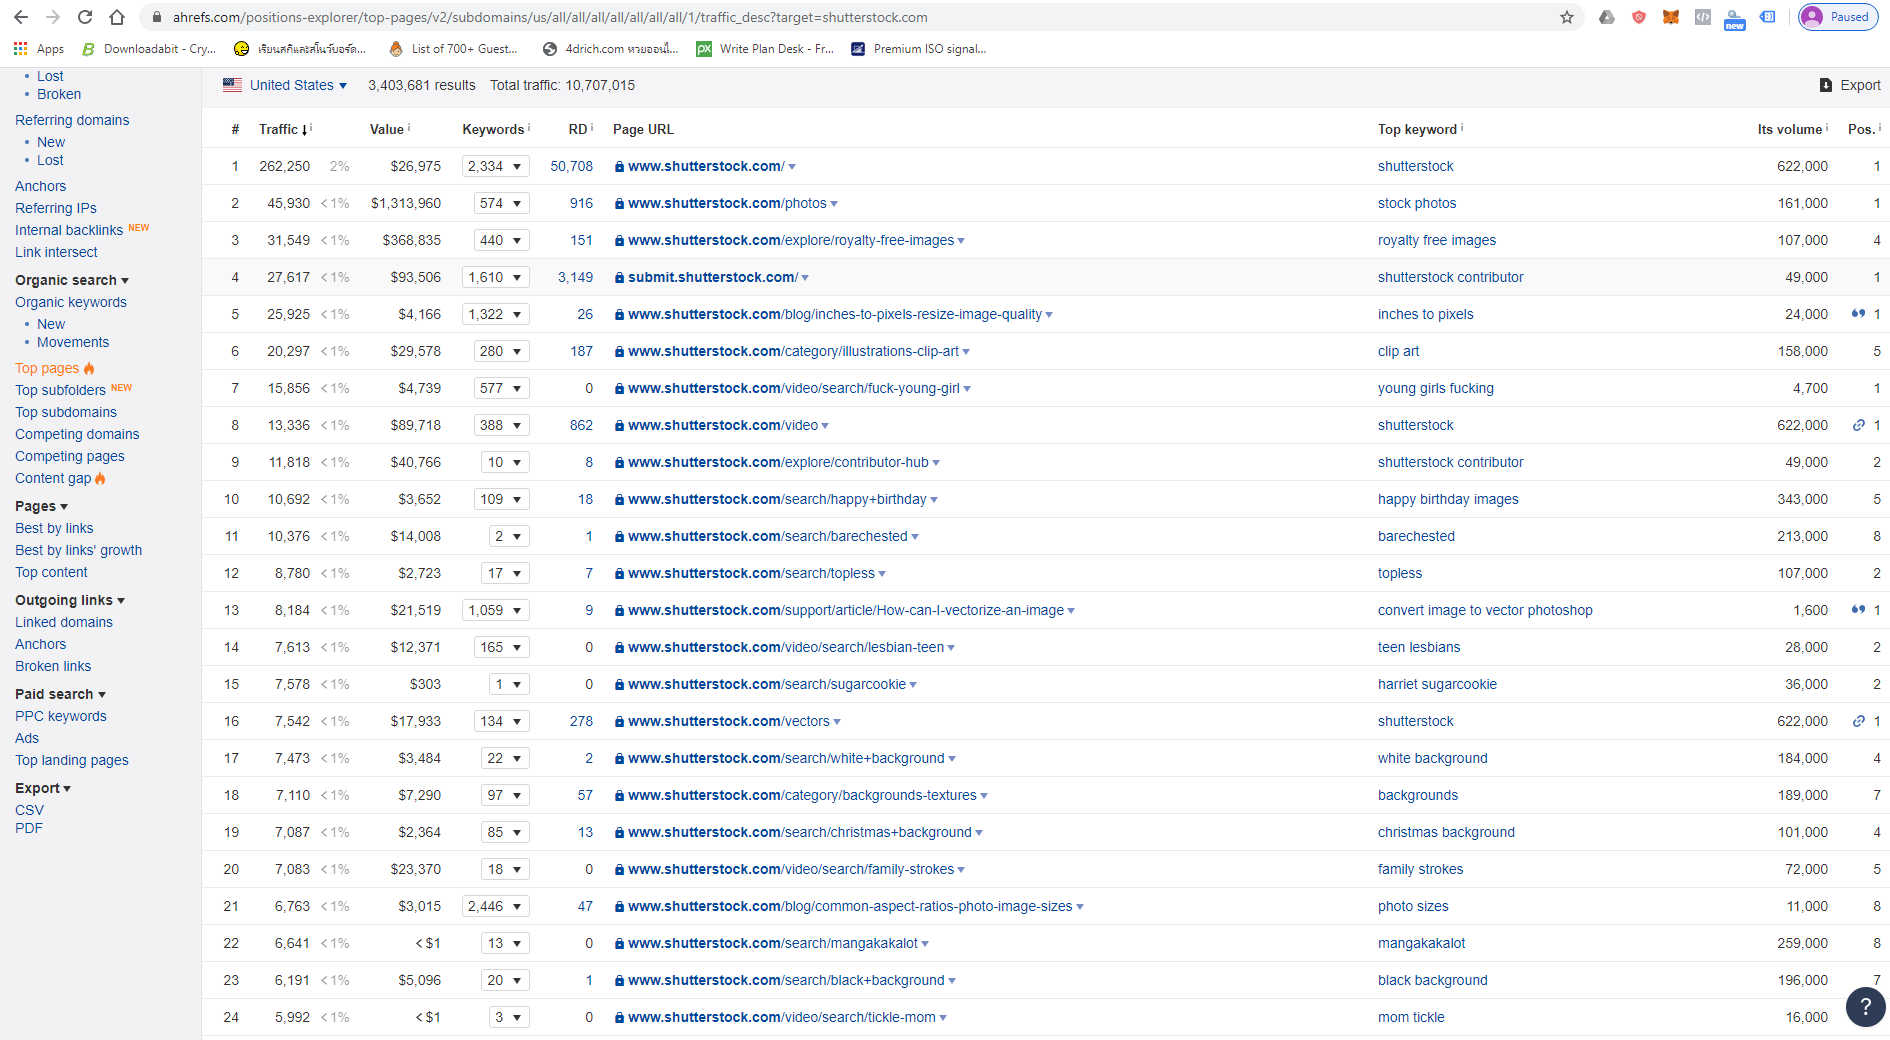Image resolution: width=1890 pixels, height=1040 pixels.
Task: Open the 134 keywords dropdown
Action: click(501, 721)
